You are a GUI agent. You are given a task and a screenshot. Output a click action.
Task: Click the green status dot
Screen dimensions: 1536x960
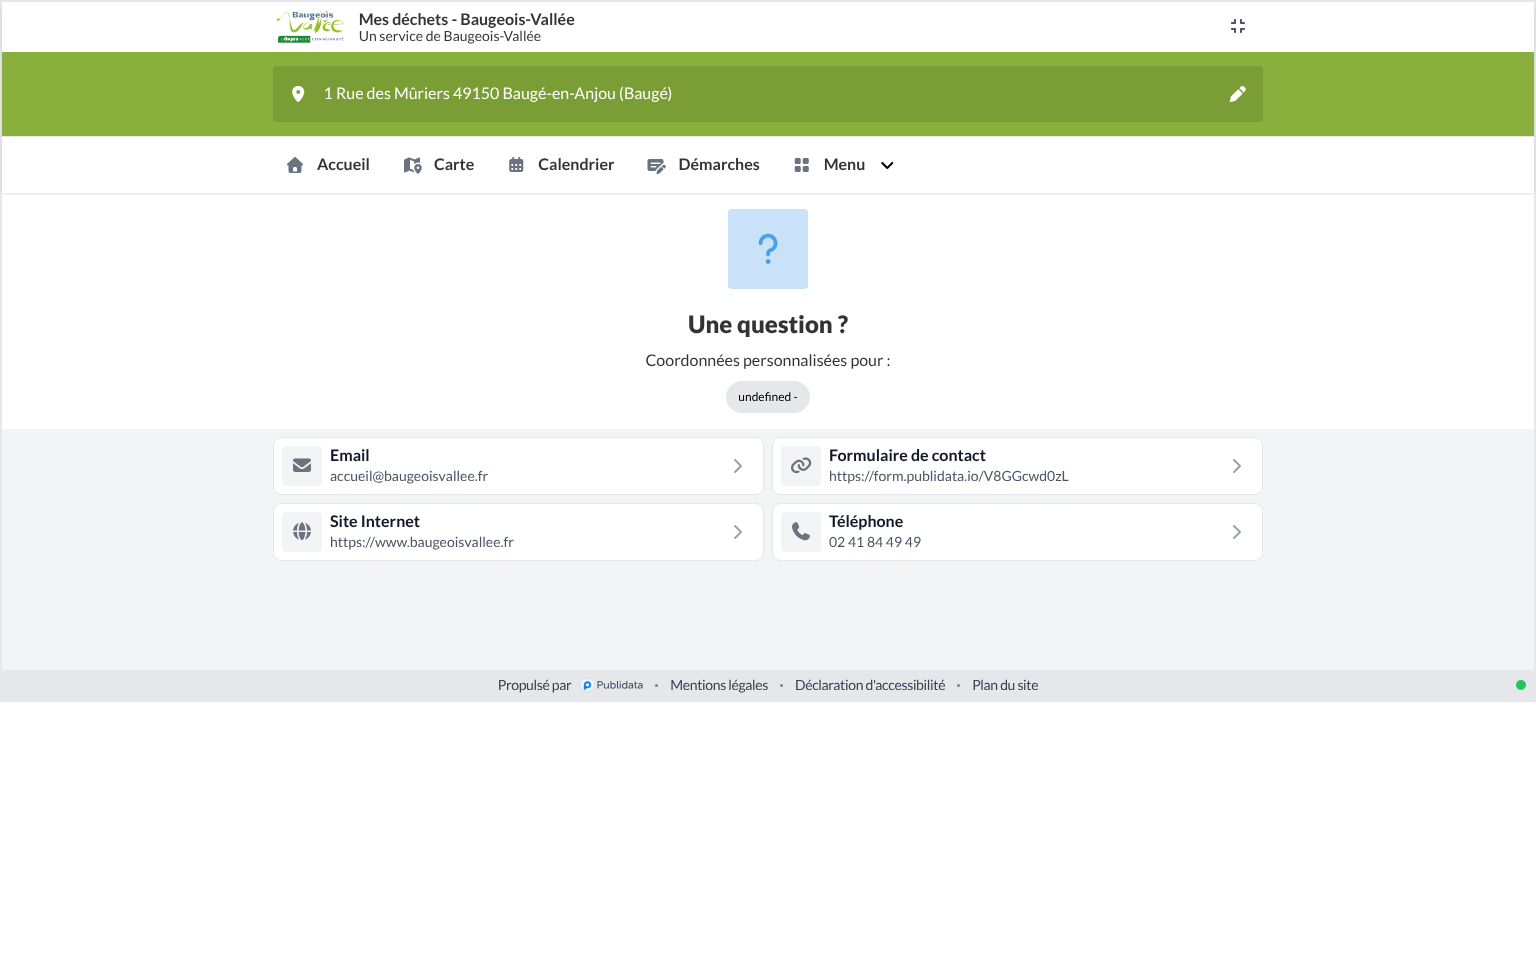(1521, 686)
